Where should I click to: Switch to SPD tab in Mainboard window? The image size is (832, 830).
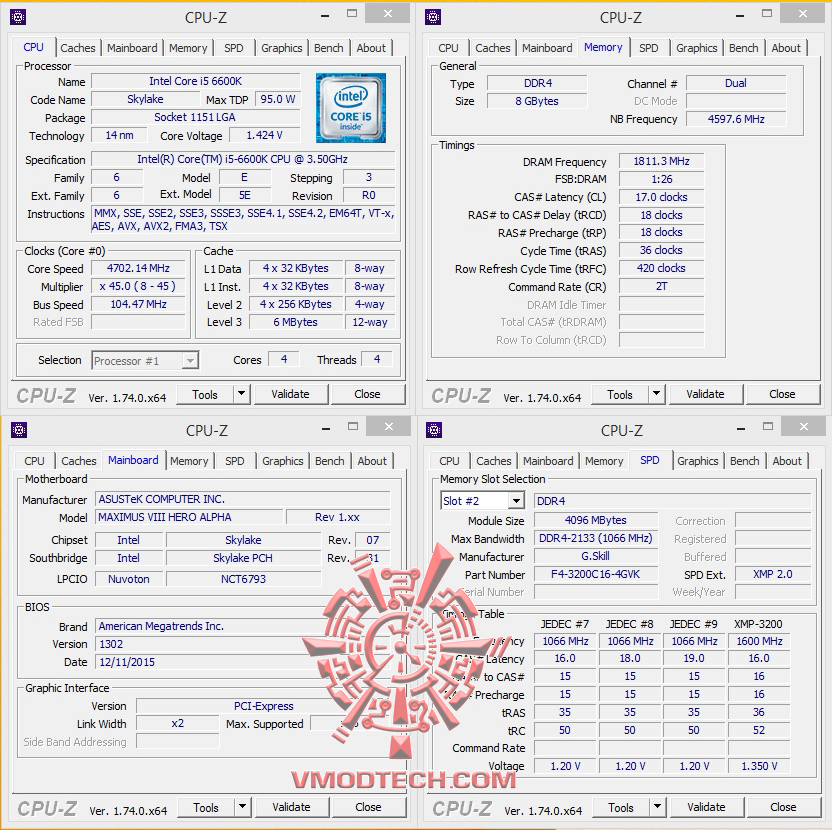tap(235, 461)
